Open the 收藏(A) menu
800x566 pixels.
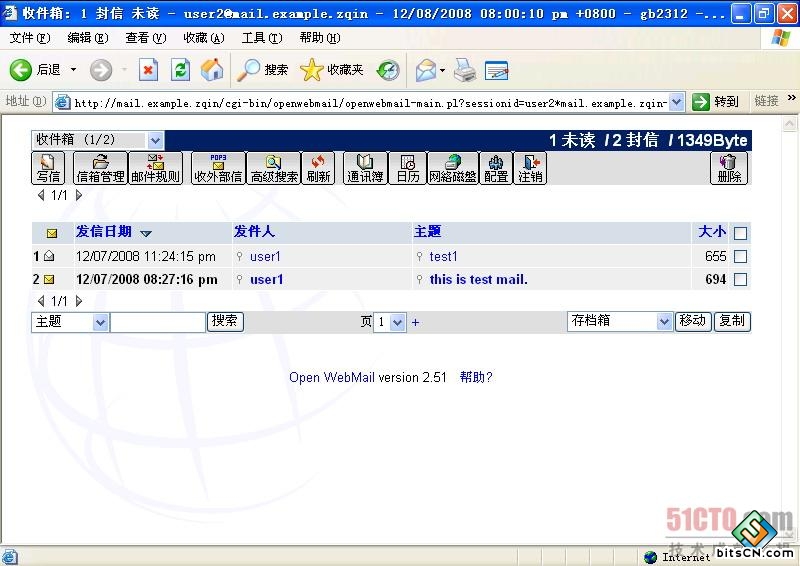pyautogui.click(x=204, y=38)
